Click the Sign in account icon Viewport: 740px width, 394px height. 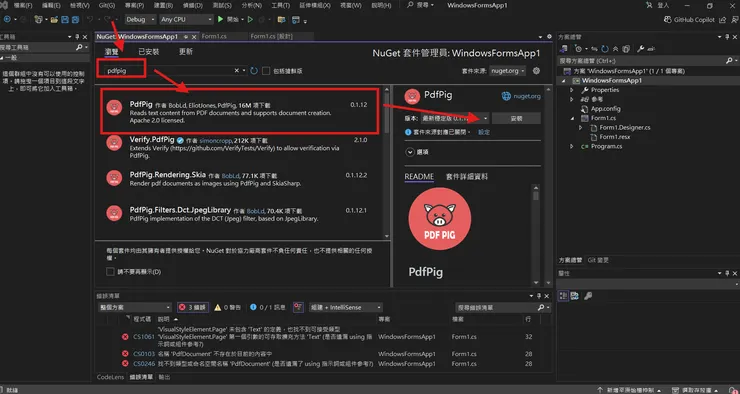[x=650, y=5]
